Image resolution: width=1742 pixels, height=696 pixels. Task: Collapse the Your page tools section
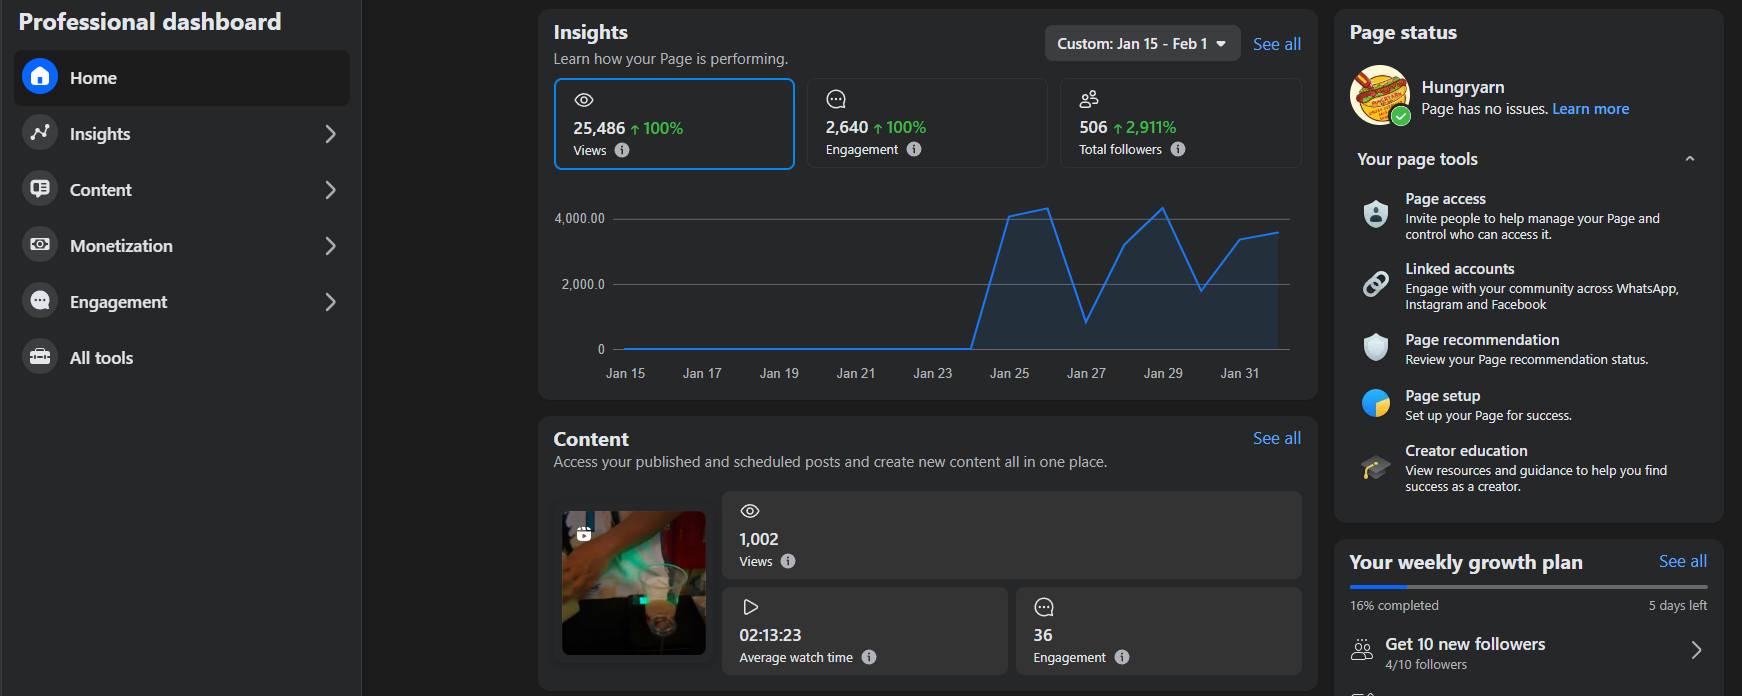(1689, 159)
